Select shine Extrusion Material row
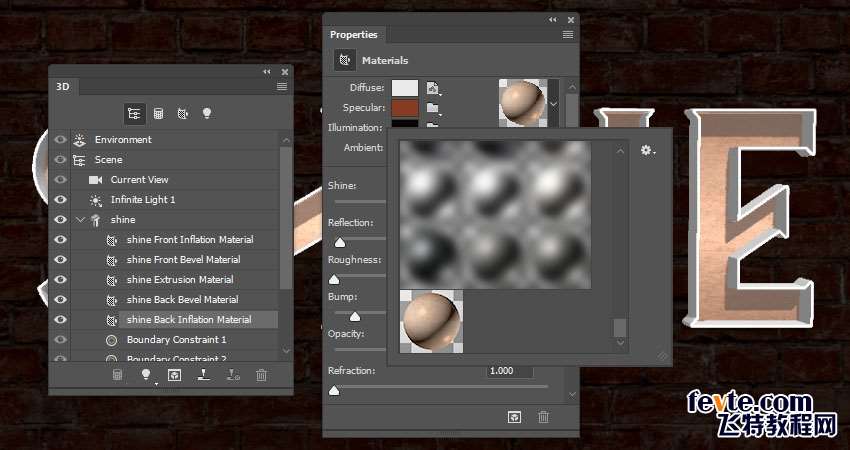 [174, 280]
